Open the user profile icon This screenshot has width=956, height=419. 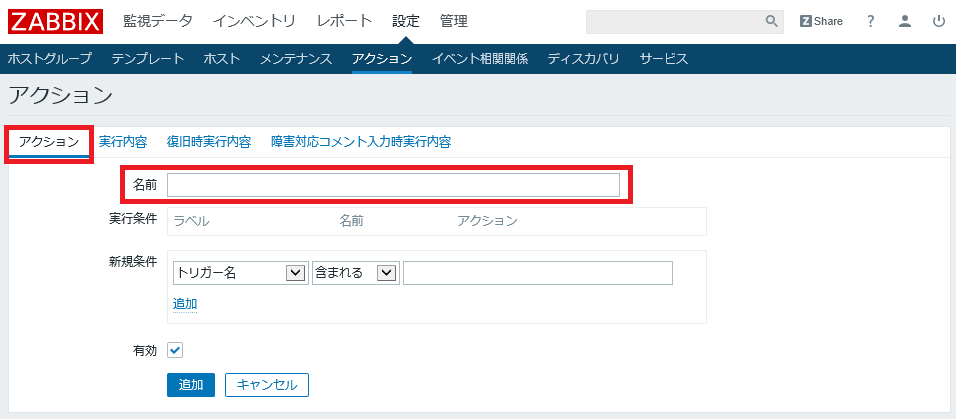[x=905, y=21]
